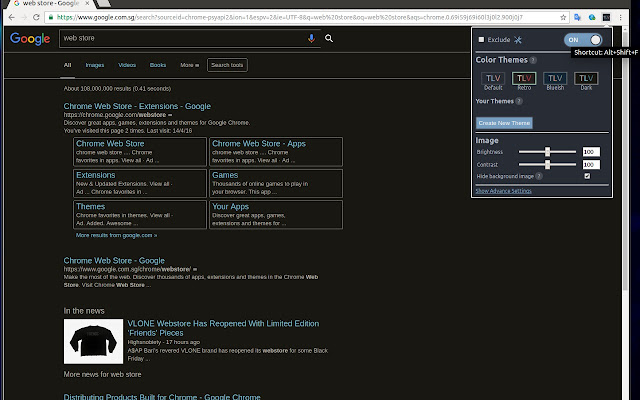
Task: Open the Extensions sitelink
Action: [x=96, y=175]
